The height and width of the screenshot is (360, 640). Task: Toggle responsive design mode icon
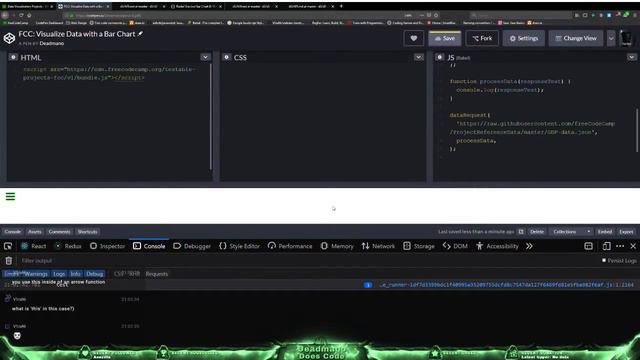coord(606,246)
